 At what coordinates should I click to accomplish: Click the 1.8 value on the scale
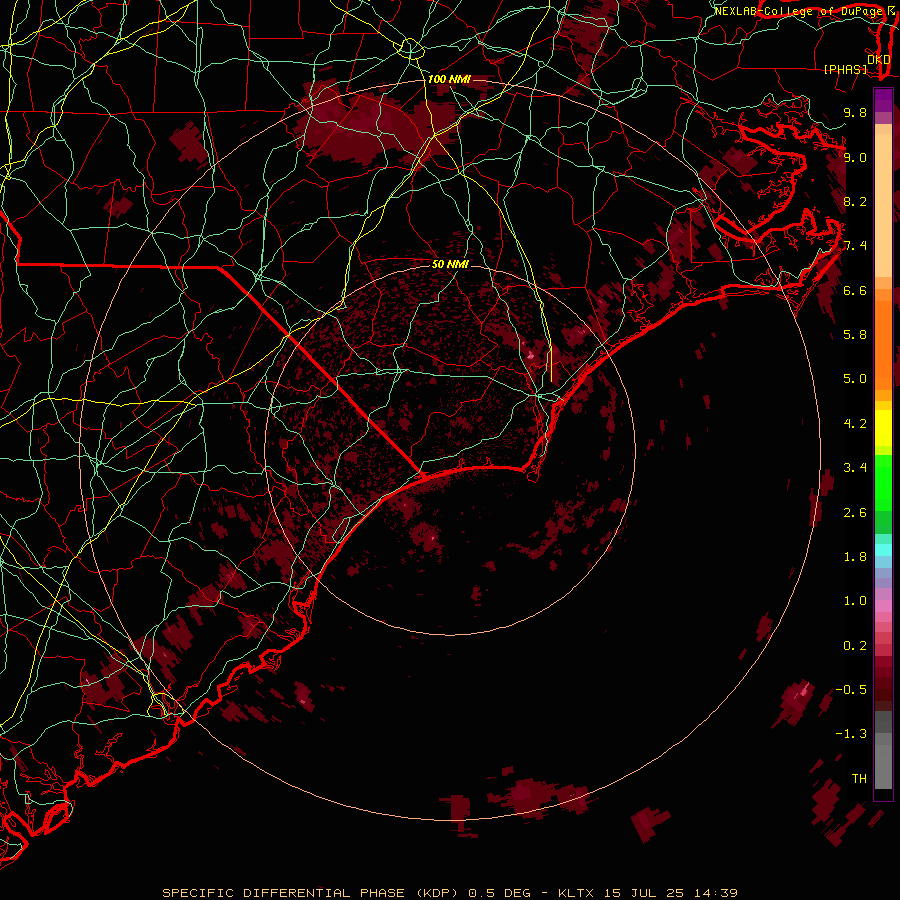coord(855,557)
